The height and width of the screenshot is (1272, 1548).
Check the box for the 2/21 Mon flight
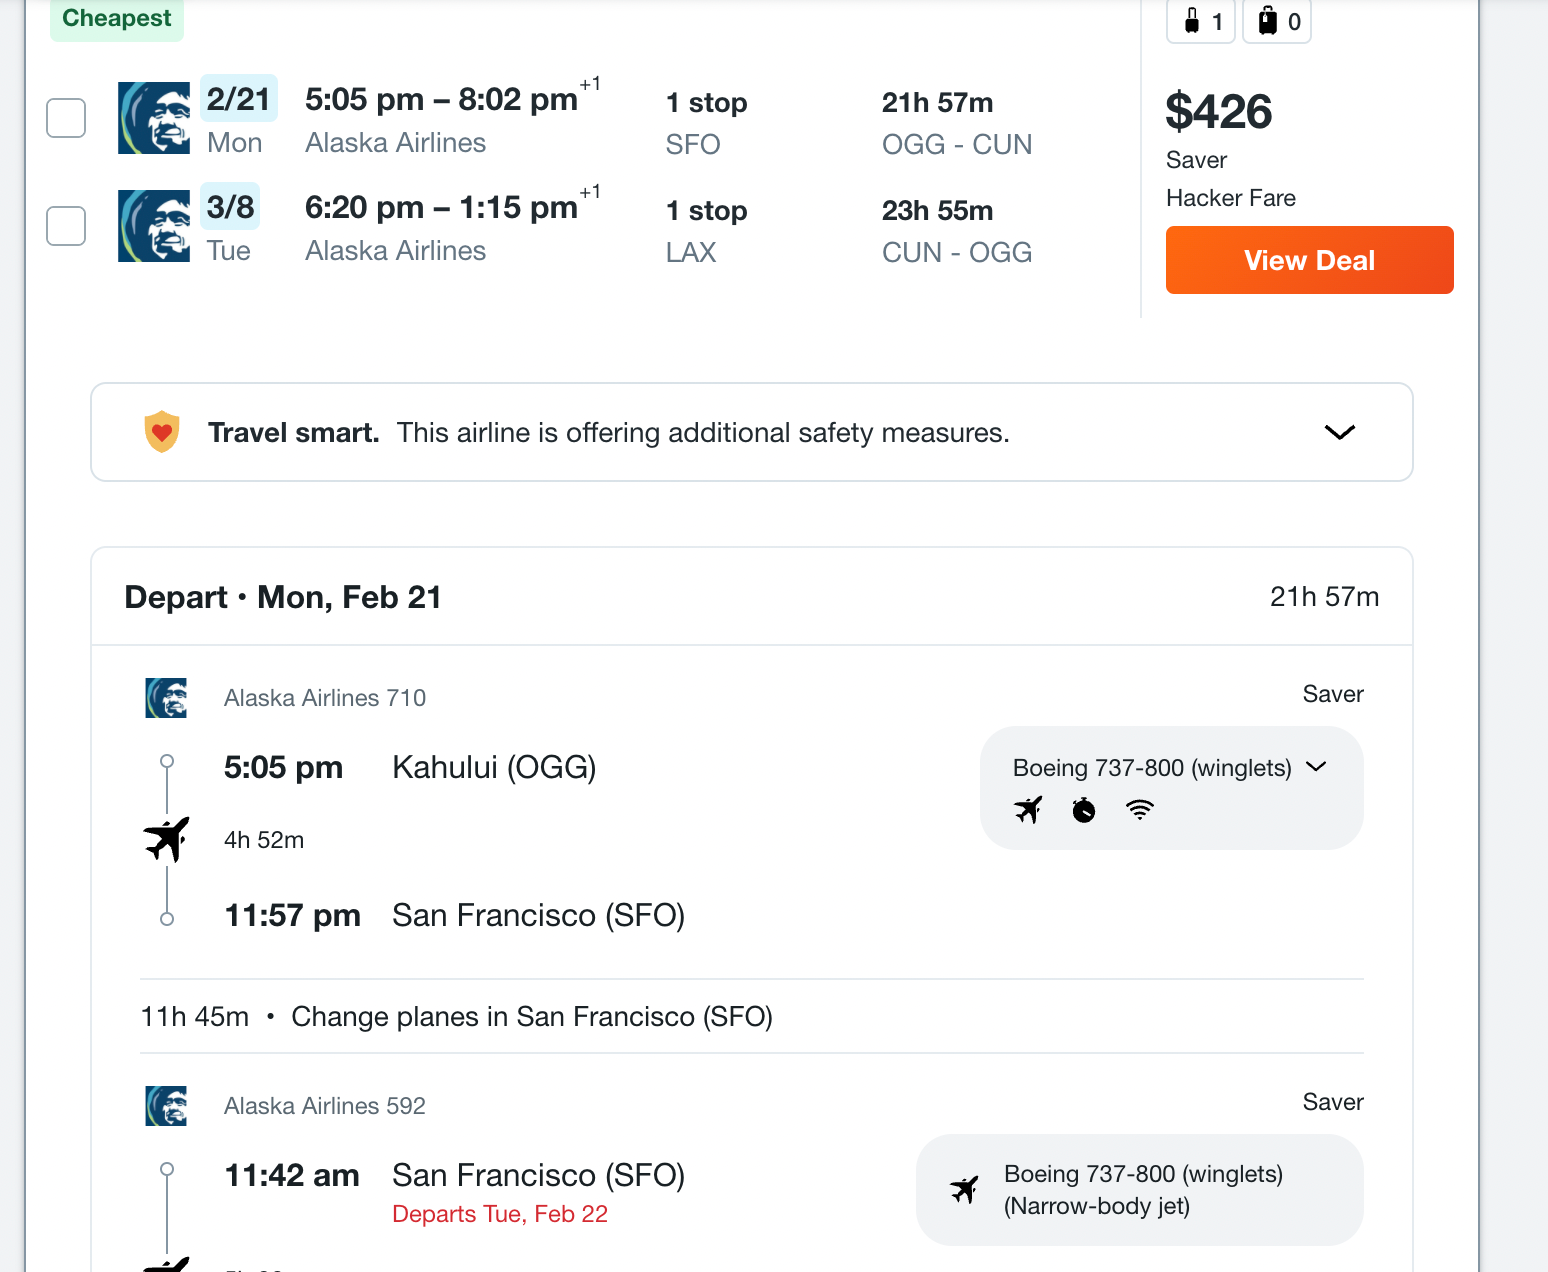pos(66,118)
